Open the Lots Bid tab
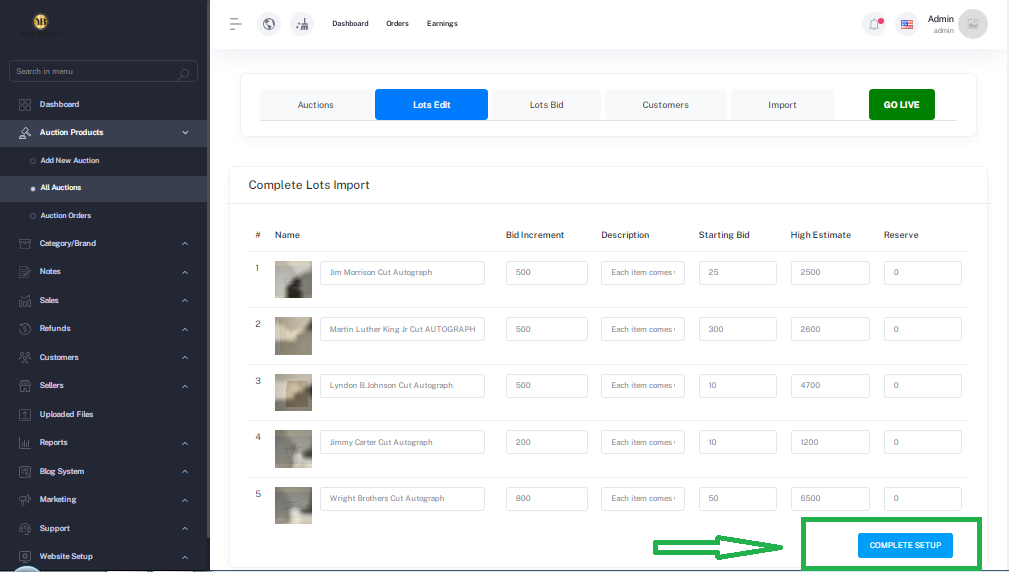The image size is (1009, 572). pyautogui.click(x=546, y=105)
